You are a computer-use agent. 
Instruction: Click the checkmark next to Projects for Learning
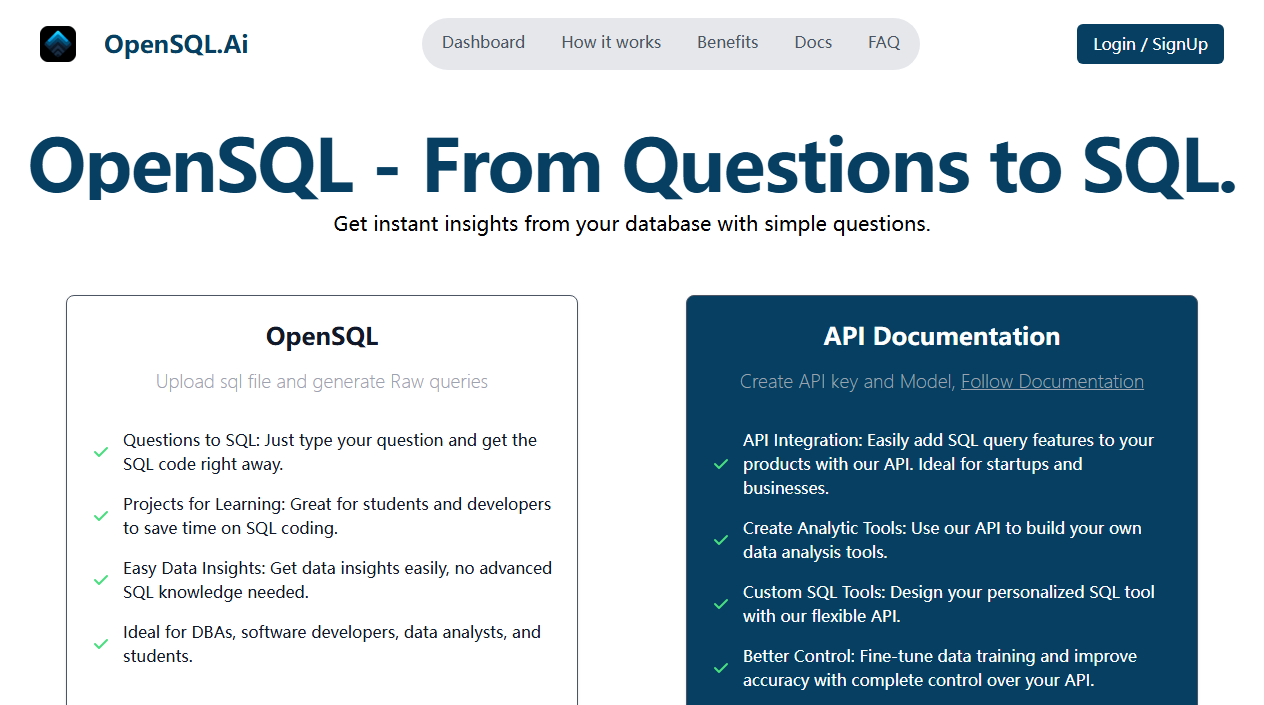(x=101, y=516)
